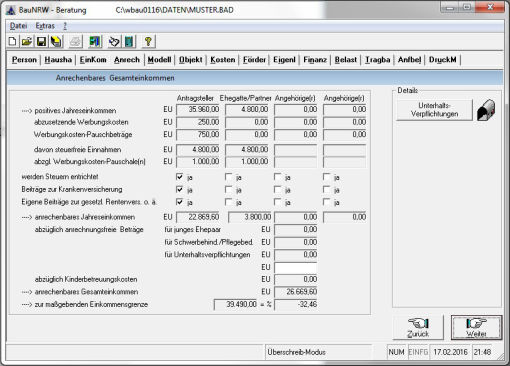Check first Angehörige(r) Rentenversicherung Beiträge checkbox

[278, 202]
